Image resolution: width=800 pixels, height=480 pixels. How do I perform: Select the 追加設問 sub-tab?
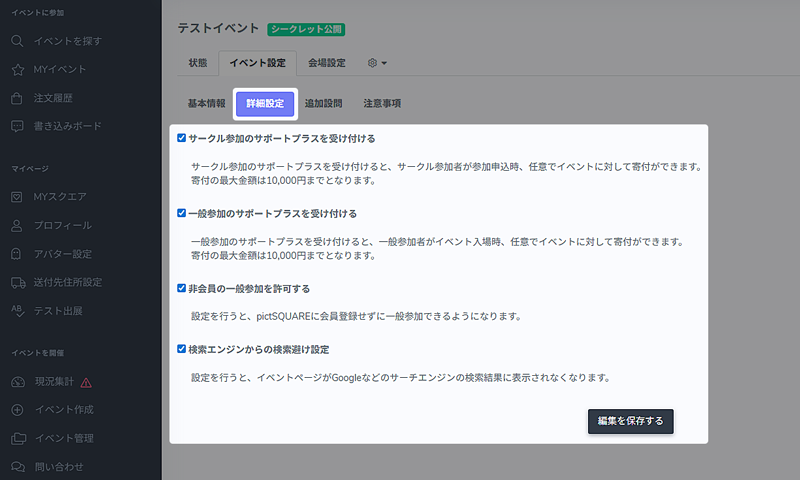coord(323,103)
